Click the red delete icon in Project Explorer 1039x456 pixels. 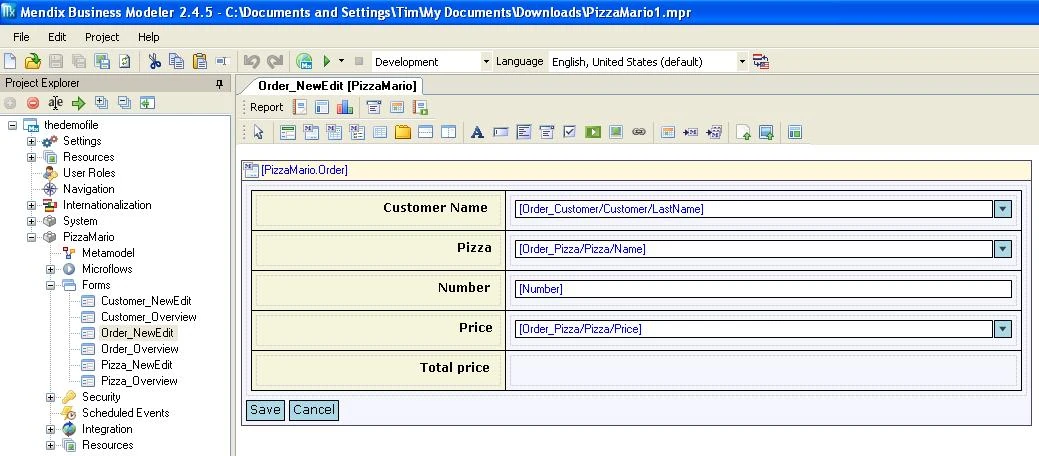click(33, 102)
